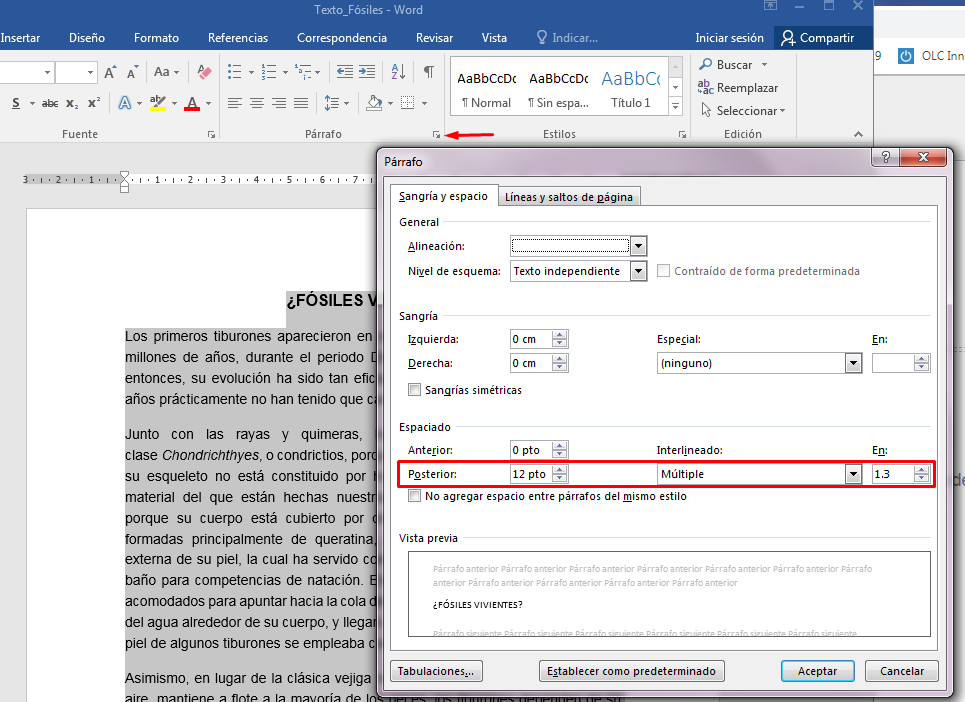
Task: Switch to Líneas y saltos de página tab
Action: [568, 197]
